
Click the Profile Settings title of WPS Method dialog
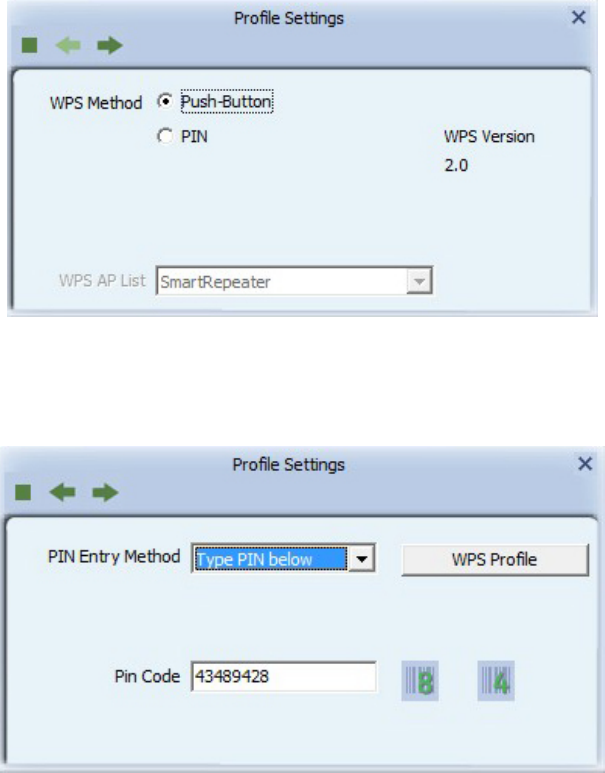coord(288,17)
